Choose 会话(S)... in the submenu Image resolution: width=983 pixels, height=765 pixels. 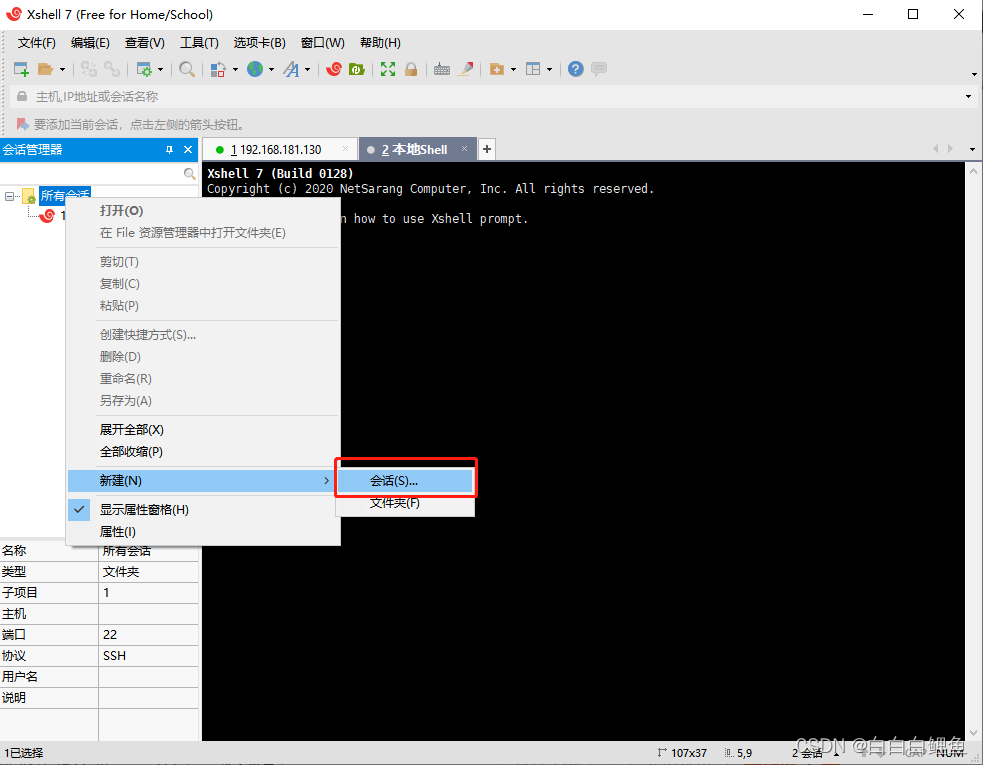point(405,481)
